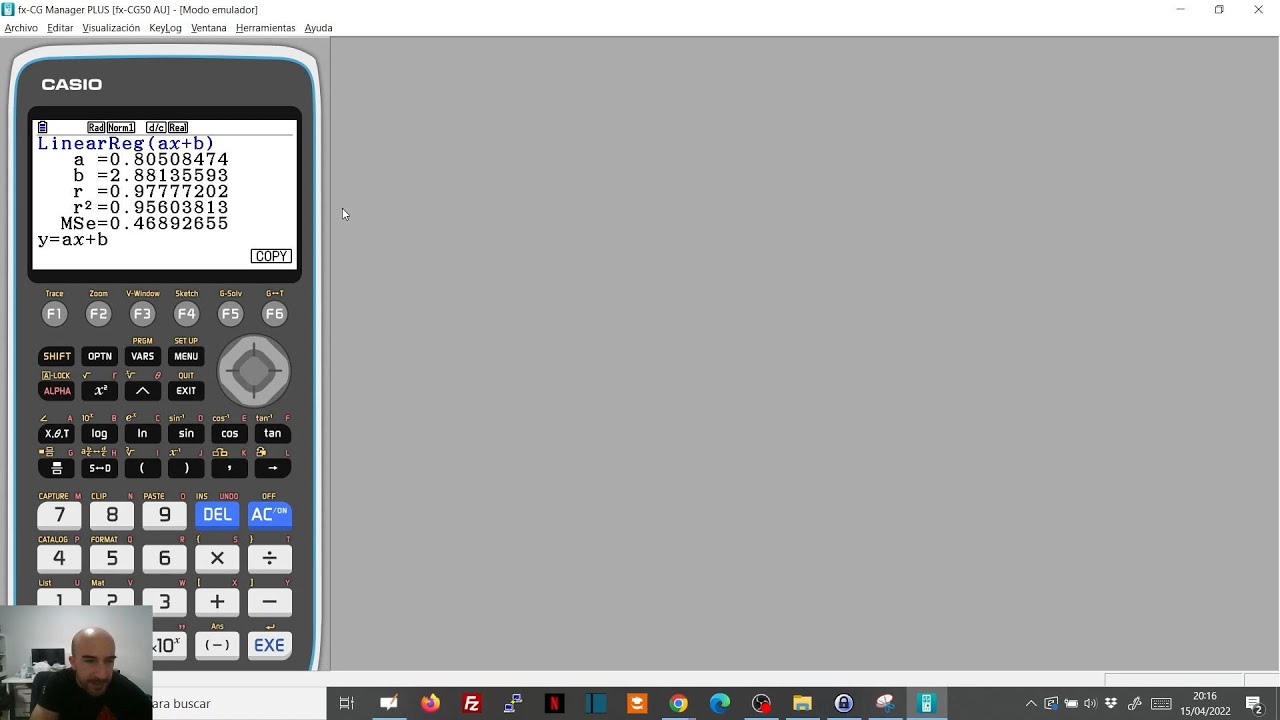Click the VARS key
1280x720 pixels.
143,356
